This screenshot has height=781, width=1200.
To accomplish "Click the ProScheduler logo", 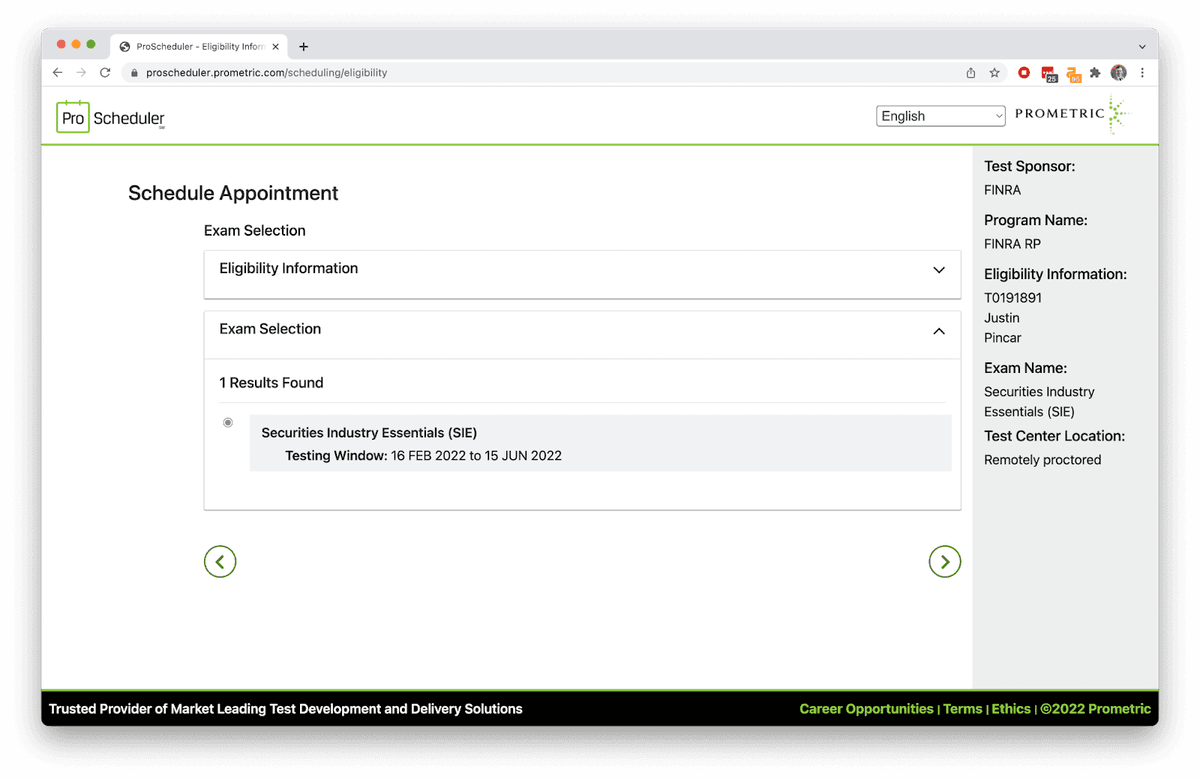I will point(110,117).
